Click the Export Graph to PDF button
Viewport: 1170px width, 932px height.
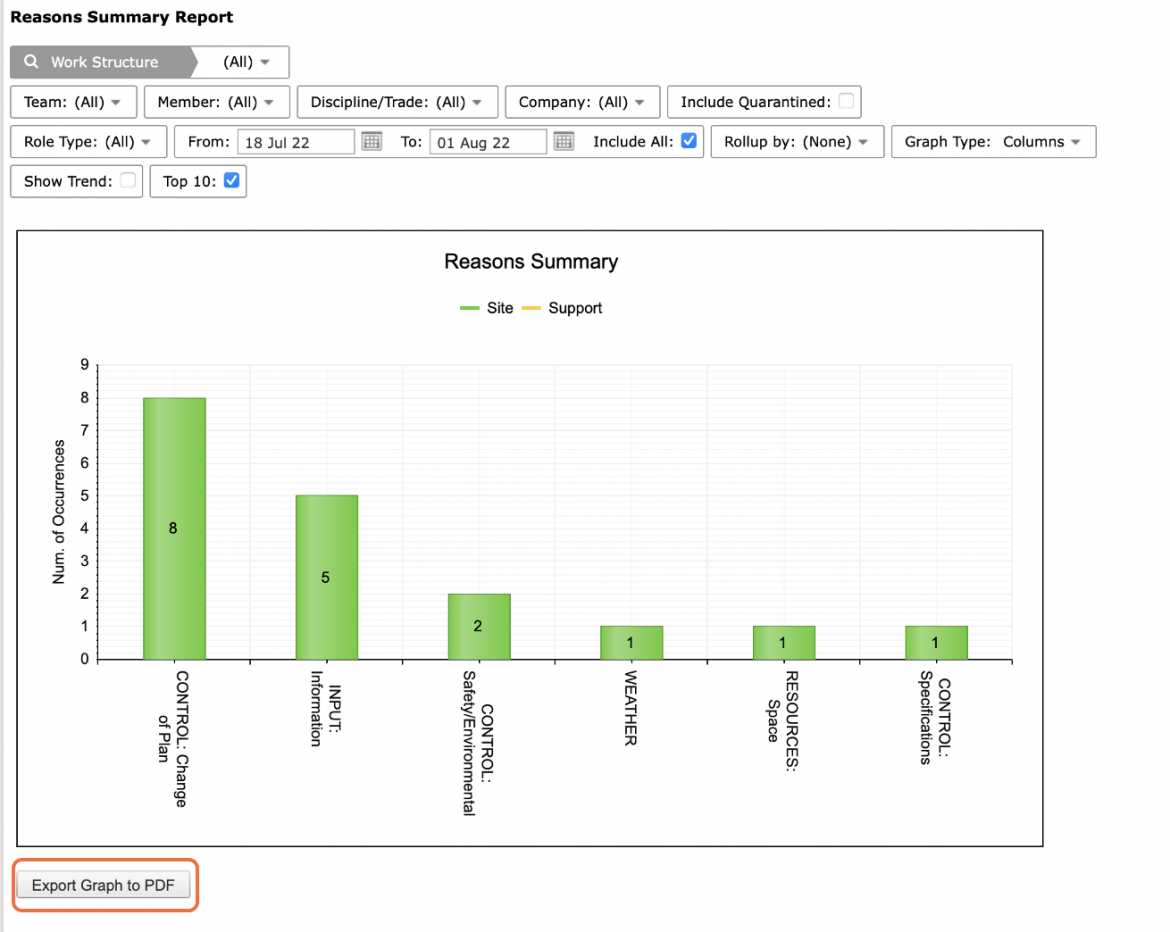pos(104,885)
